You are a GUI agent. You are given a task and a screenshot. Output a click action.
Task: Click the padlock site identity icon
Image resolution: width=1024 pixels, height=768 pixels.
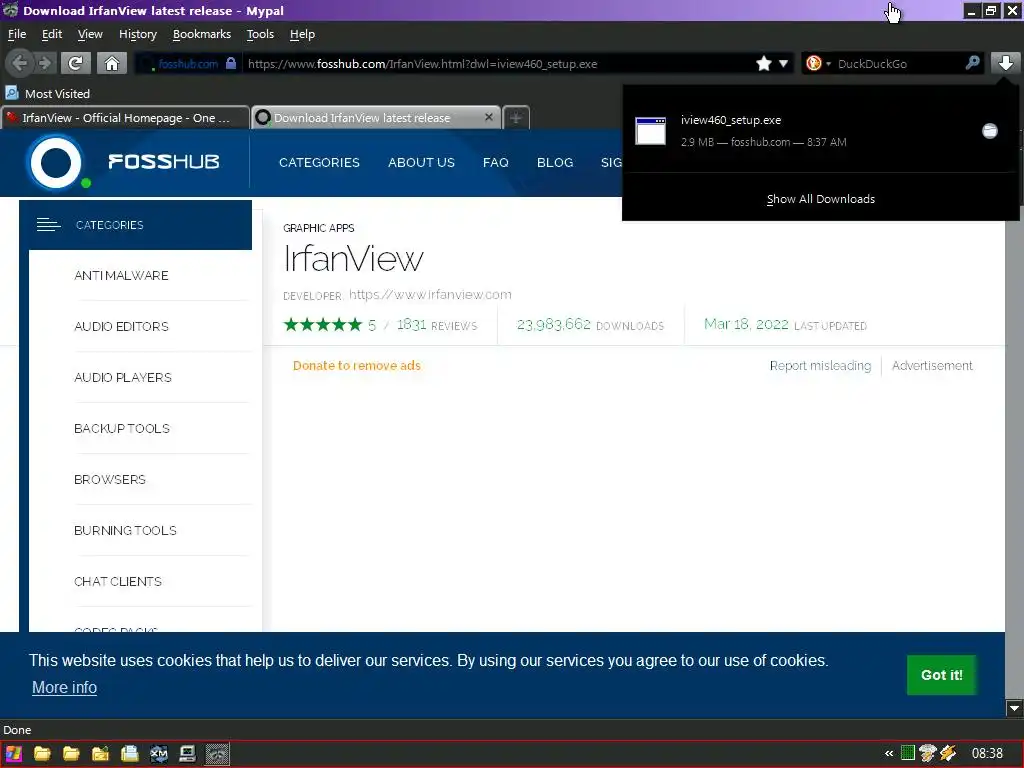pyautogui.click(x=231, y=63)
